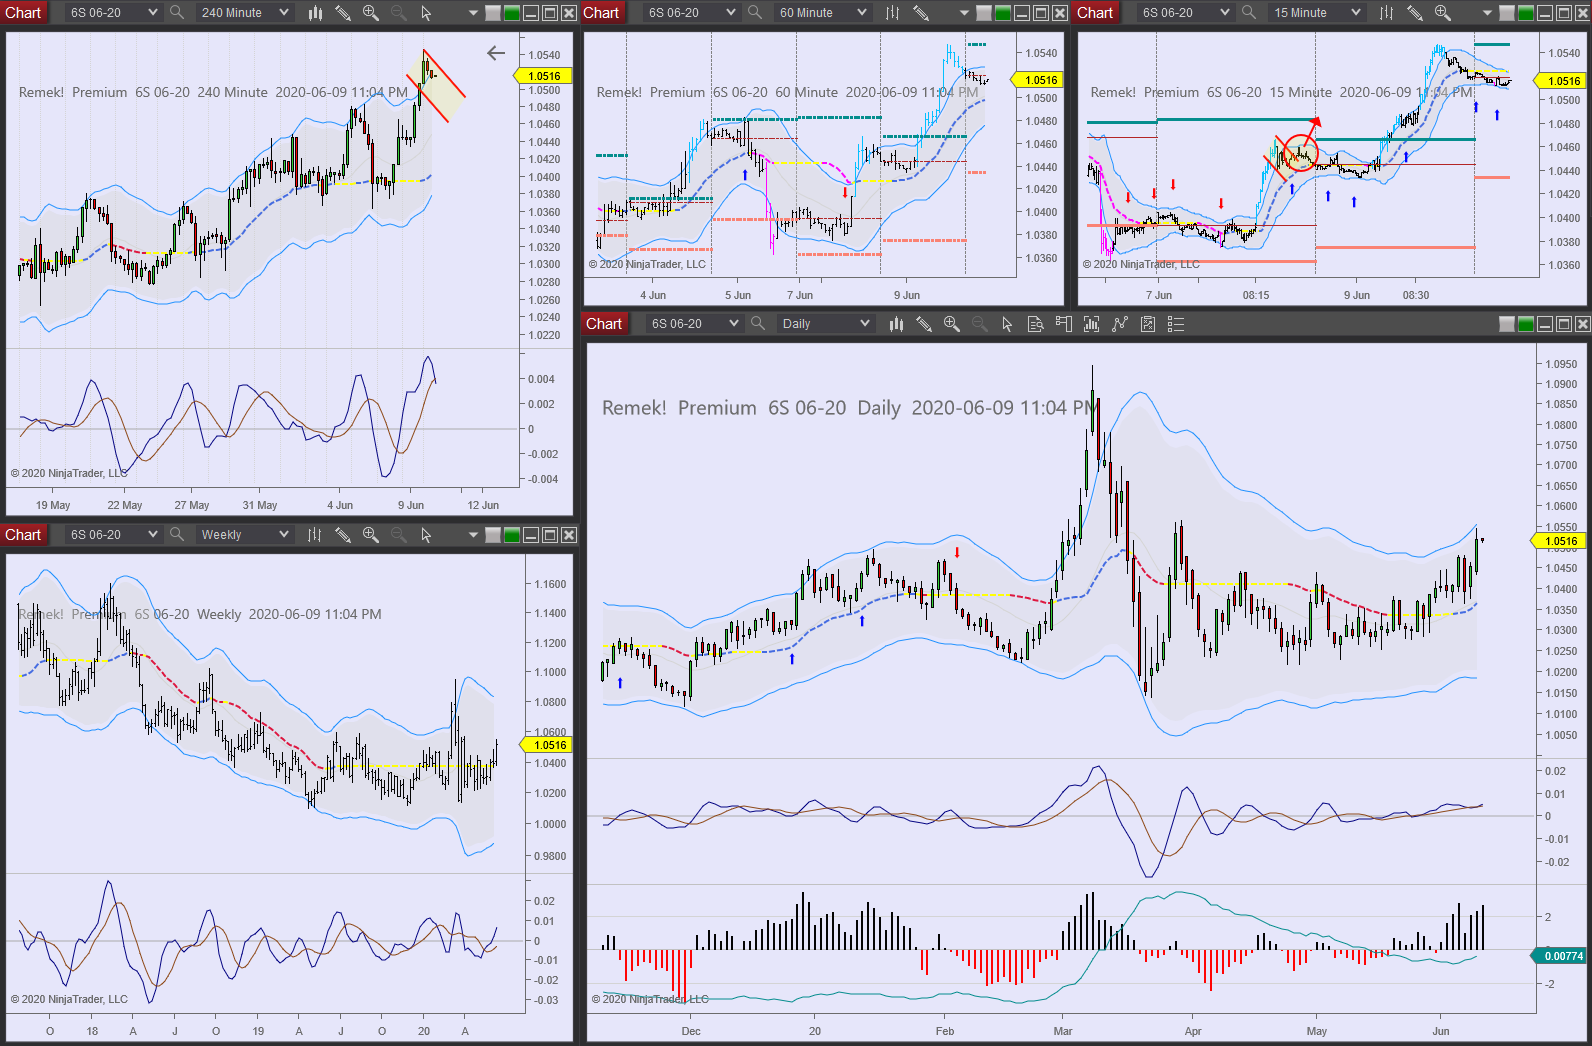The height and width of the screenshot is (1046, 1592).
Task: Choose the cursor tool in Weekly chart
Action: (426, 535)
